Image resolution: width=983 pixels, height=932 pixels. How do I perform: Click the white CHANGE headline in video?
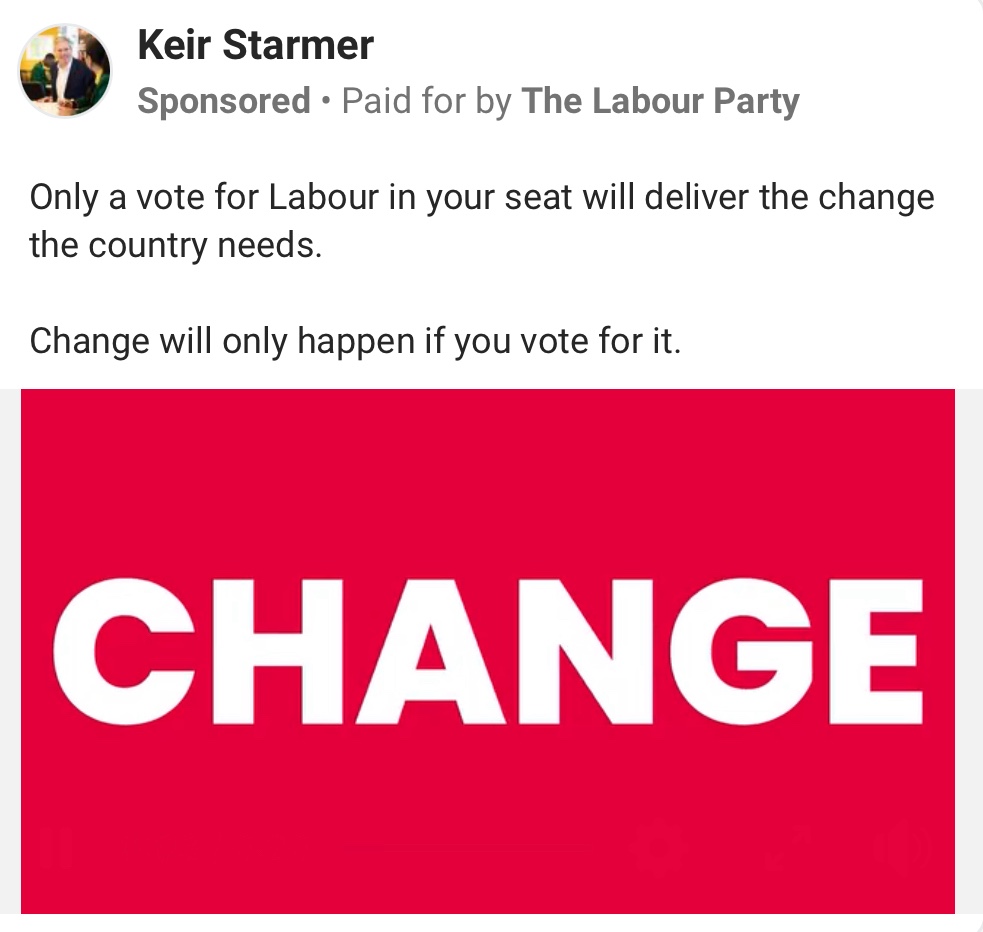coord(487,651)
